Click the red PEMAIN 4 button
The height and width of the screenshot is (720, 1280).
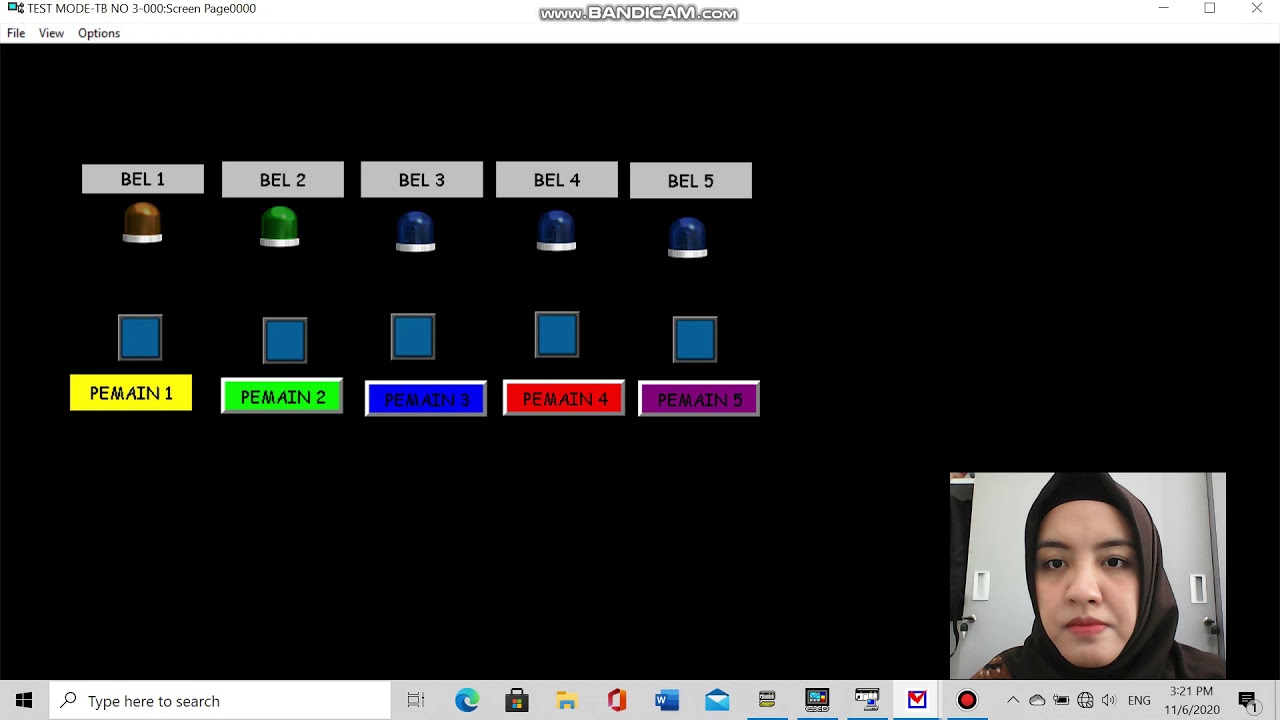coord(564,398)
